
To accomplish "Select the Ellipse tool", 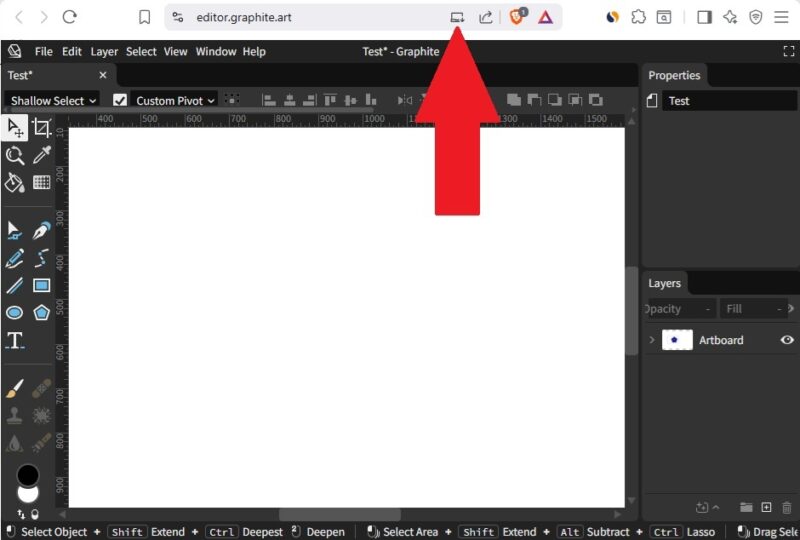I will tap(15, 312).
